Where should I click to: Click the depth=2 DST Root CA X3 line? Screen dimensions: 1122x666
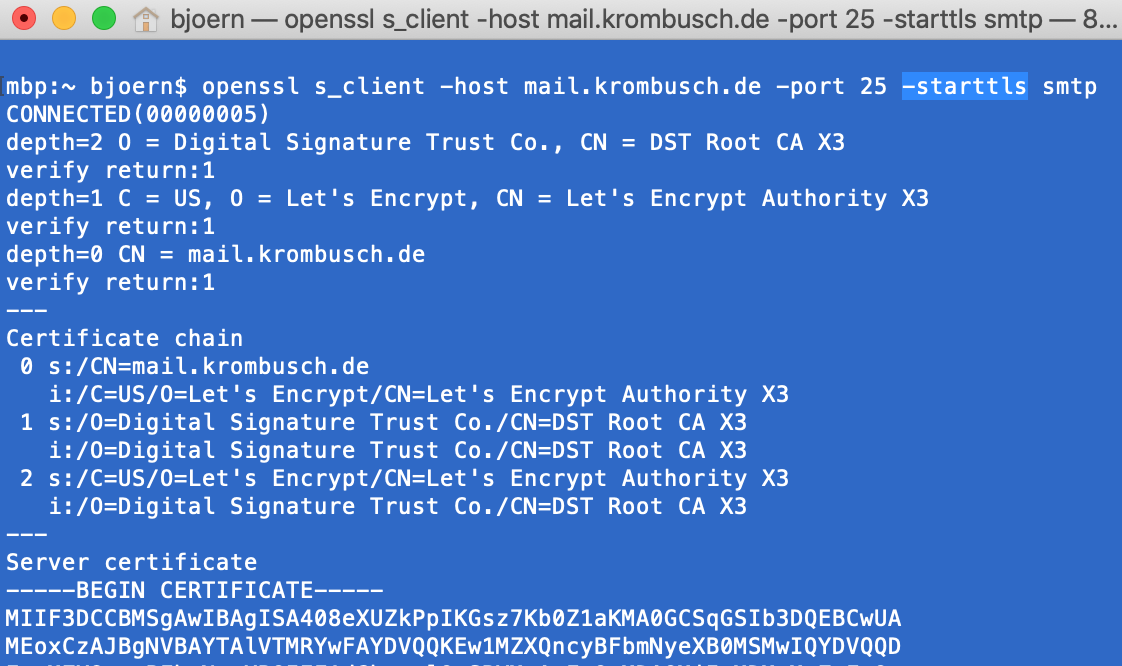426,142
